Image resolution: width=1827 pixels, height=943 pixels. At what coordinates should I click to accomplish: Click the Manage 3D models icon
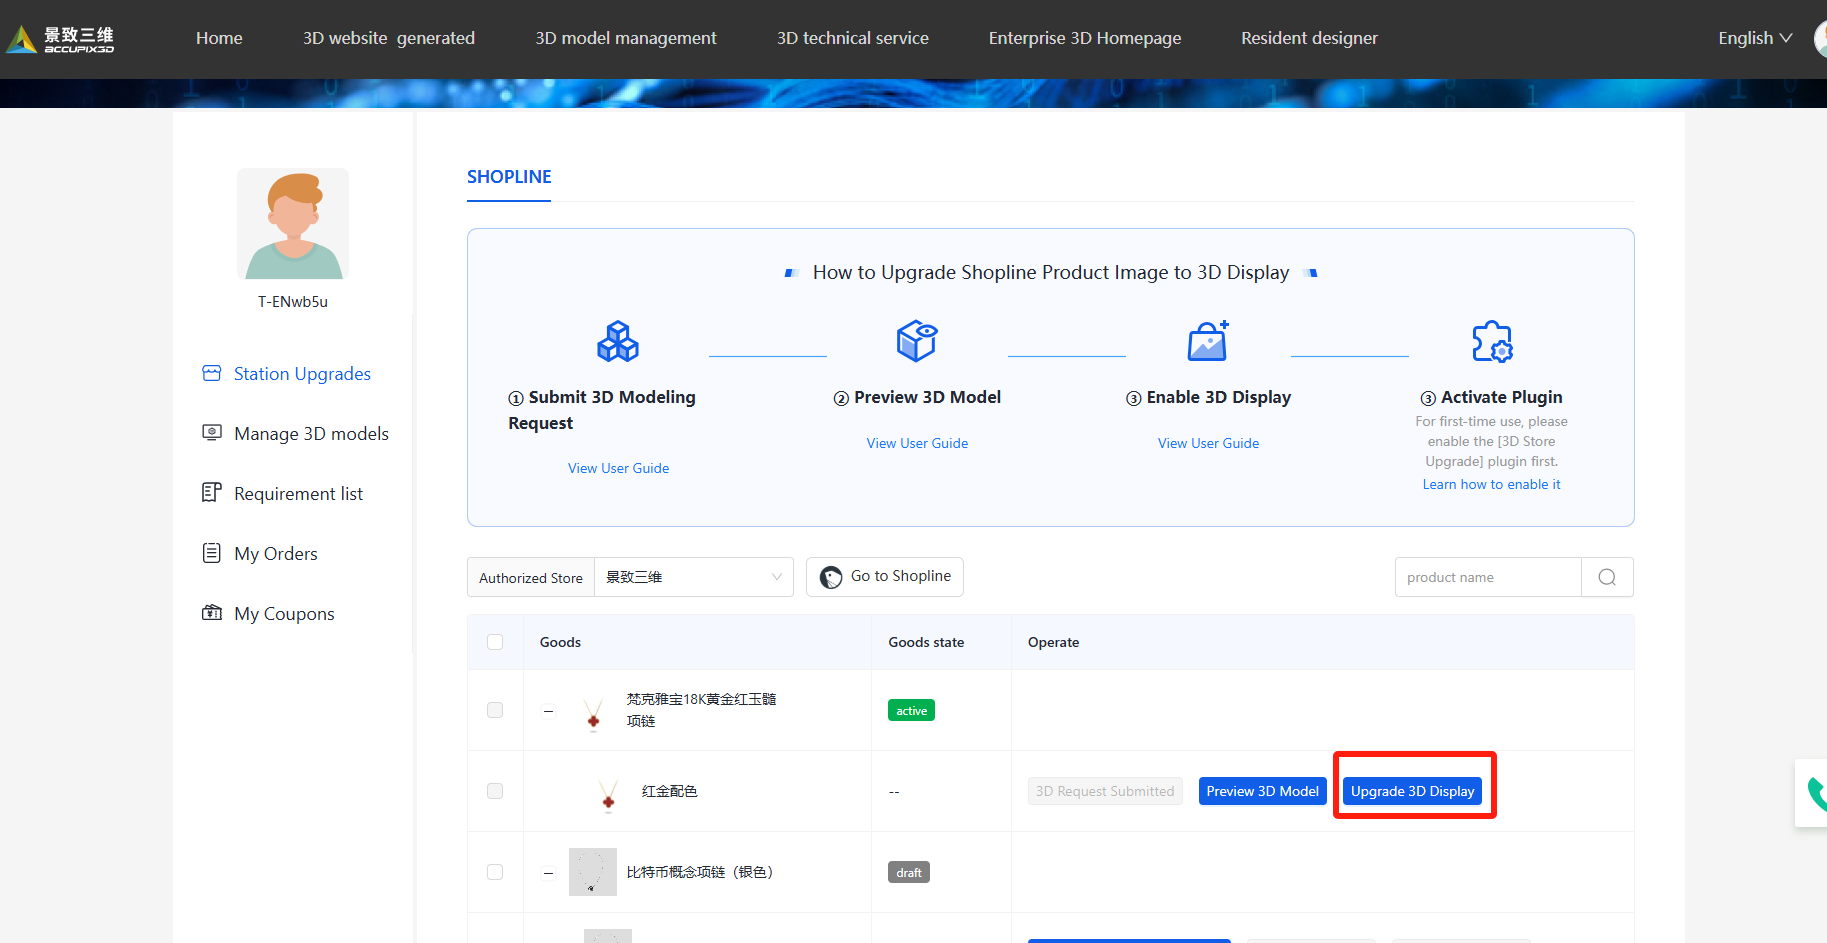click(x=212, y=433)
